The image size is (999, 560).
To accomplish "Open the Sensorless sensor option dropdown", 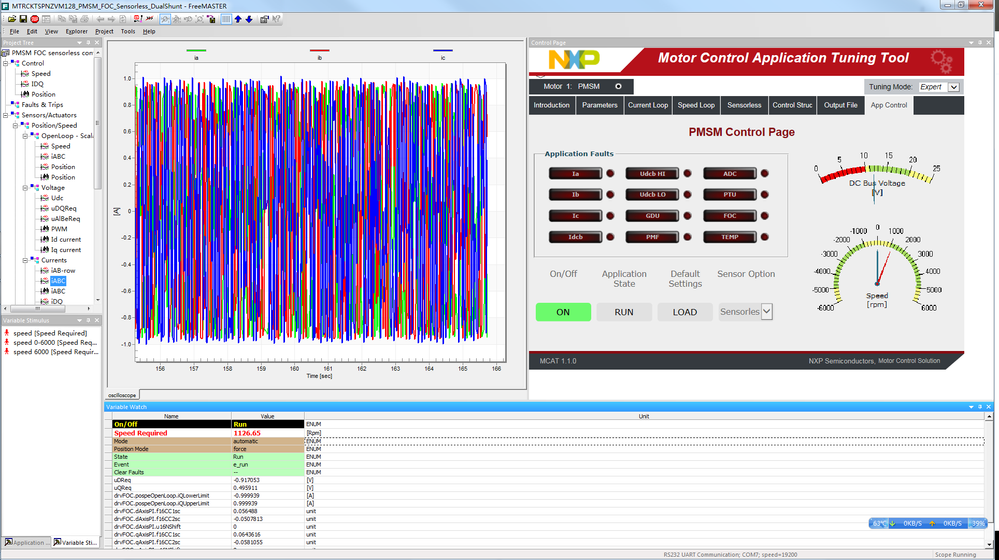I will (x=766, y=312).
